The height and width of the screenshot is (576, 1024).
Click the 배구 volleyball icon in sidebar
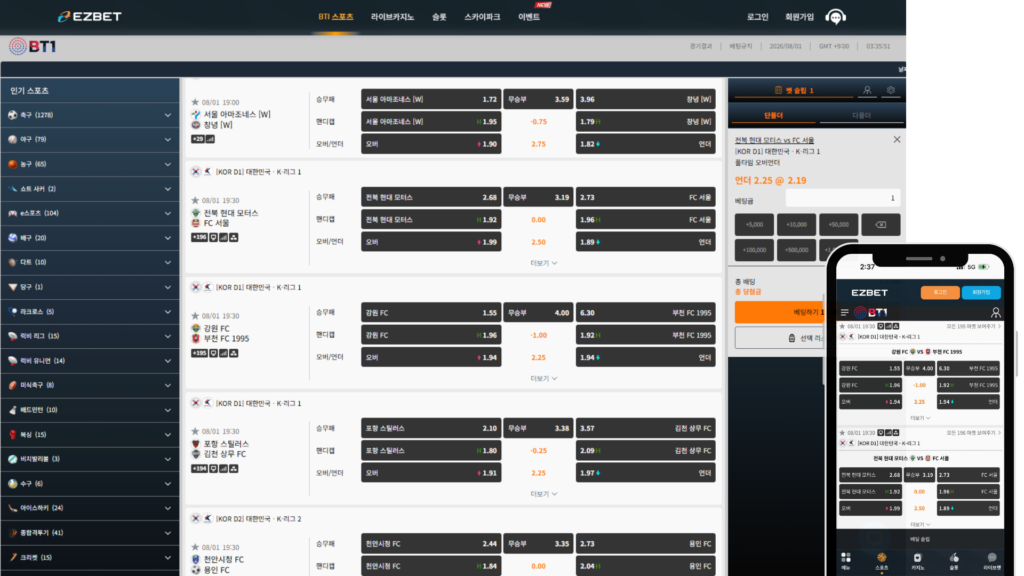[12, 238]
